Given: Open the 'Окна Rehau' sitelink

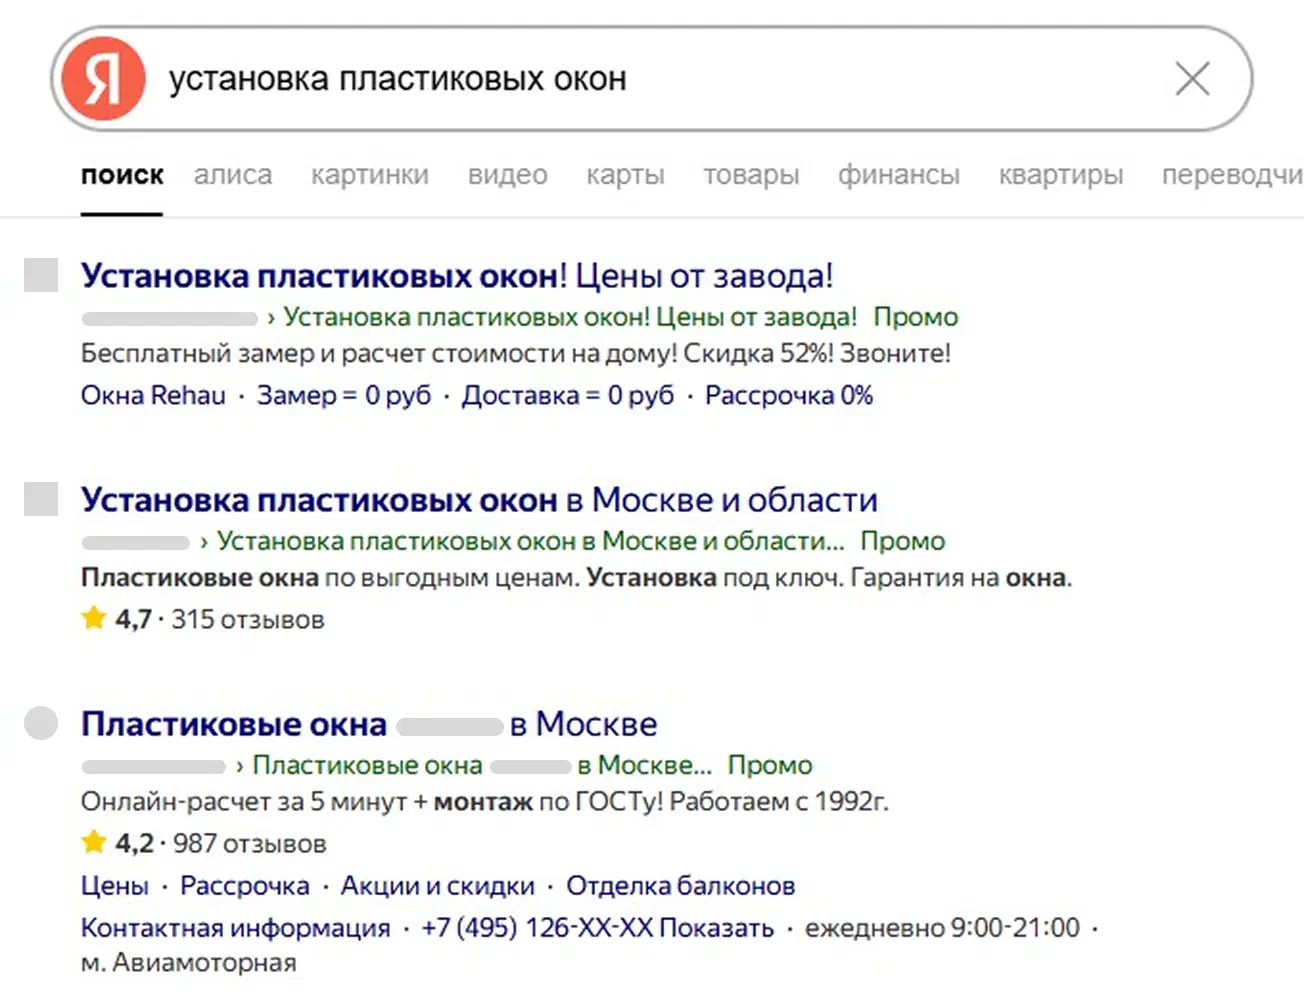Looking at the screenshot, I should (x=153, y=395).
